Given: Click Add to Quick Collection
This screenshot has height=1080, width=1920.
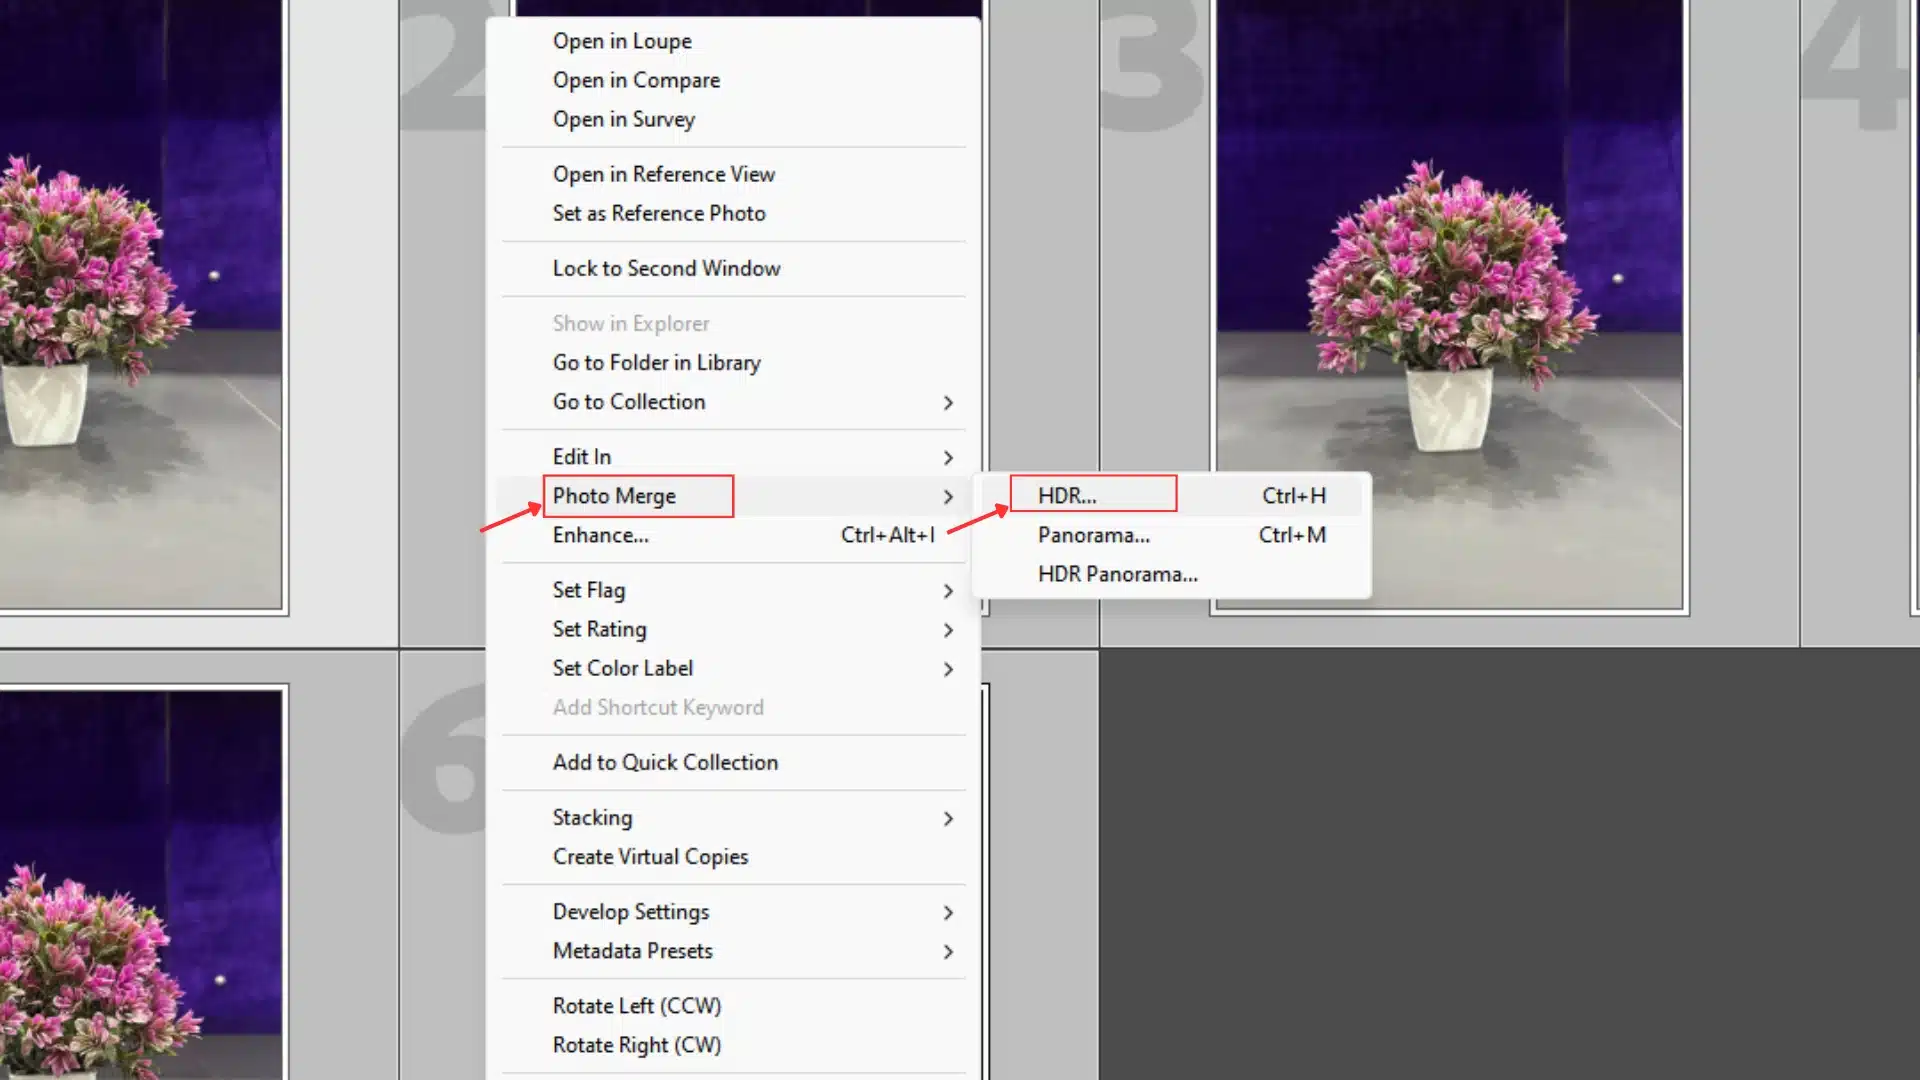Looking at the screenshot, I should [x=665, y=762].
